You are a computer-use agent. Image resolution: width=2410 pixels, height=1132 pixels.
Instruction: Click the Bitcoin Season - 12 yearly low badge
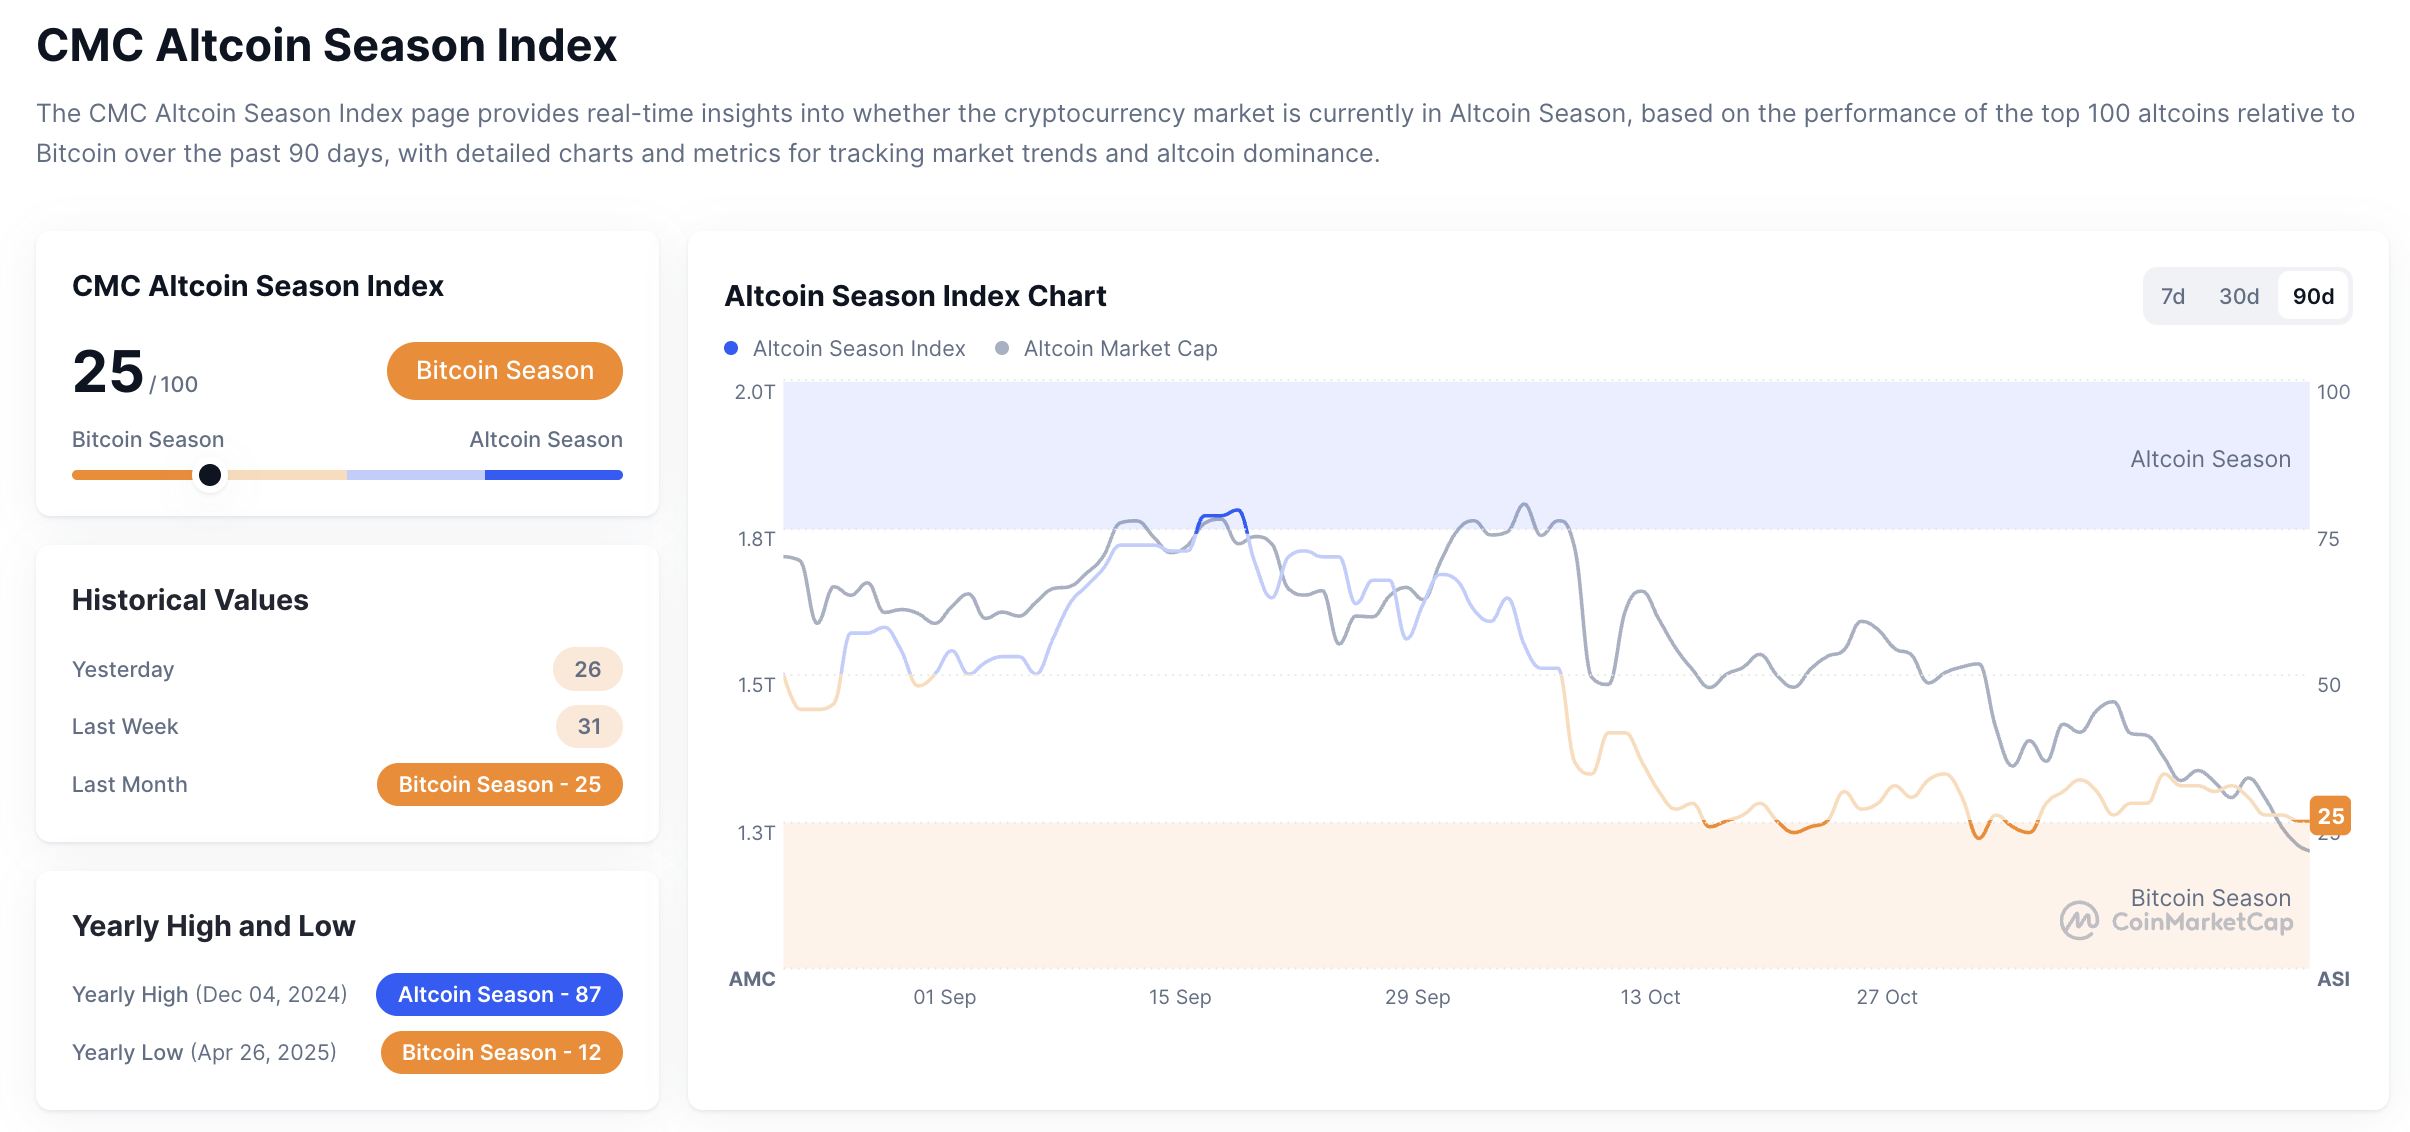pyautogui.click(x=501, y=1052)
